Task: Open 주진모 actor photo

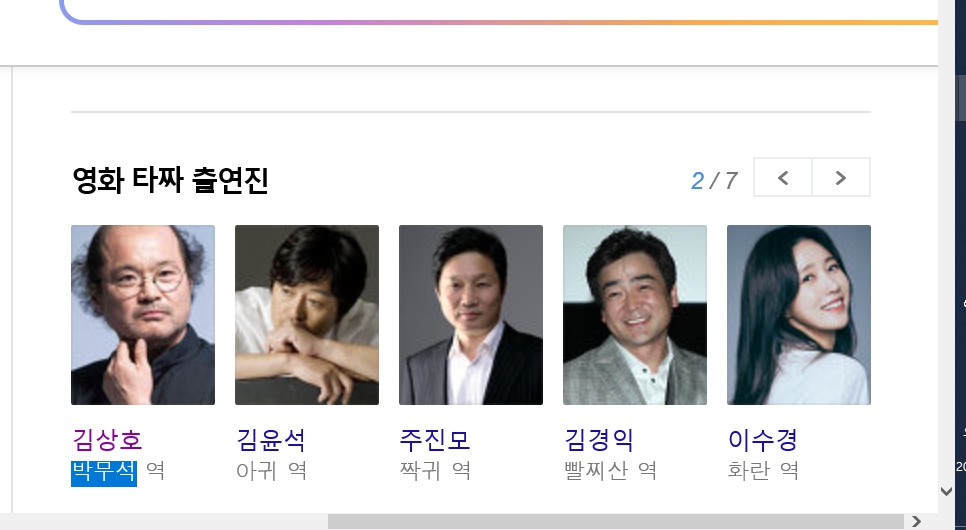Action: (471, 315)
